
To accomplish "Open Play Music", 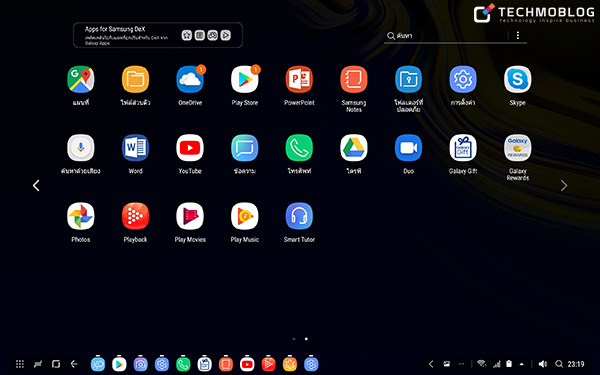I will 245,216.
